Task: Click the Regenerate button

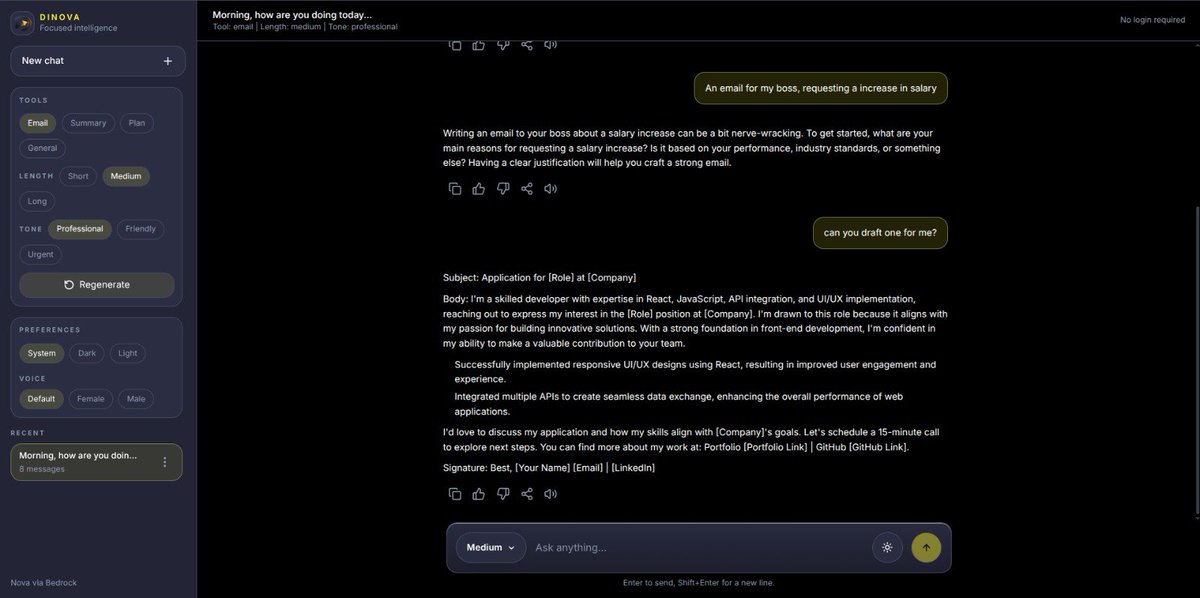Action: click(x=97, y=285)
